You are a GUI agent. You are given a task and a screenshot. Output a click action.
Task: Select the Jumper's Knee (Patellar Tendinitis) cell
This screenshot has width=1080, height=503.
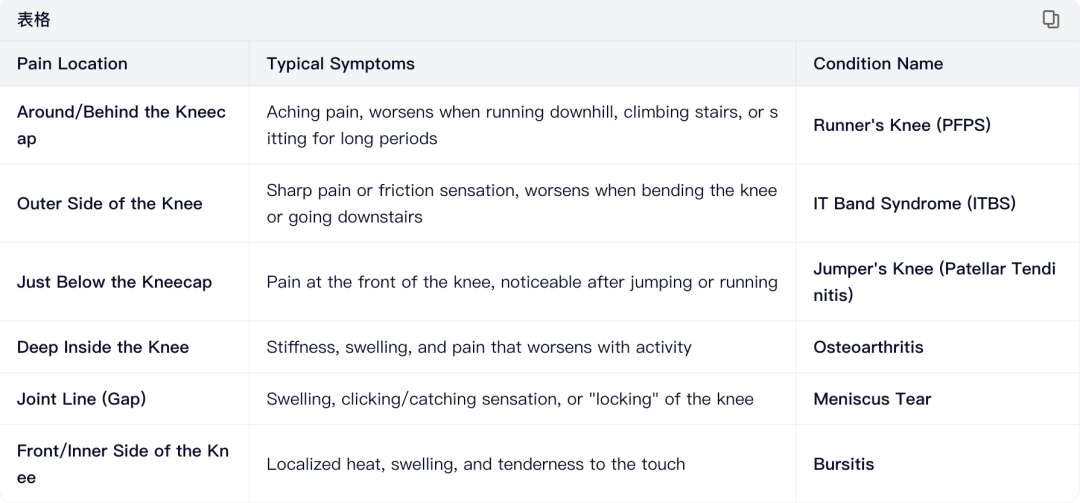(934, 282)
